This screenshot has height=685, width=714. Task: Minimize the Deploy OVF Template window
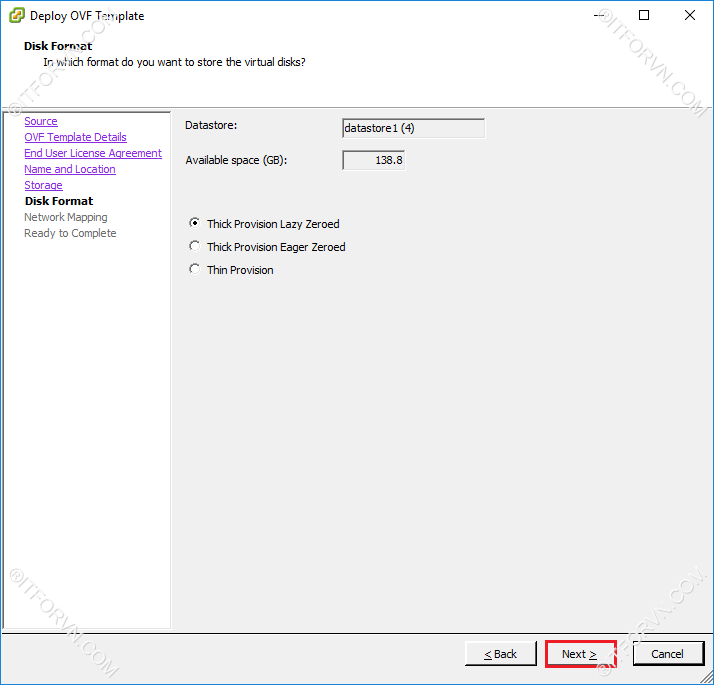pyautogui.click(x=599, y=16)
